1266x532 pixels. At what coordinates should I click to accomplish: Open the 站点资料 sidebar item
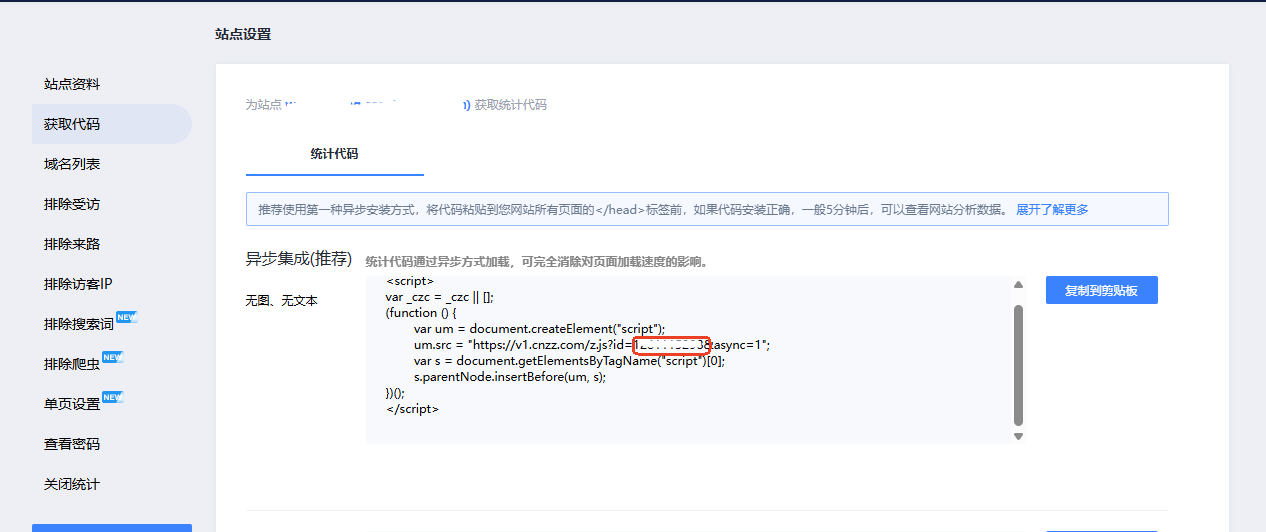[x=72, y=84]
